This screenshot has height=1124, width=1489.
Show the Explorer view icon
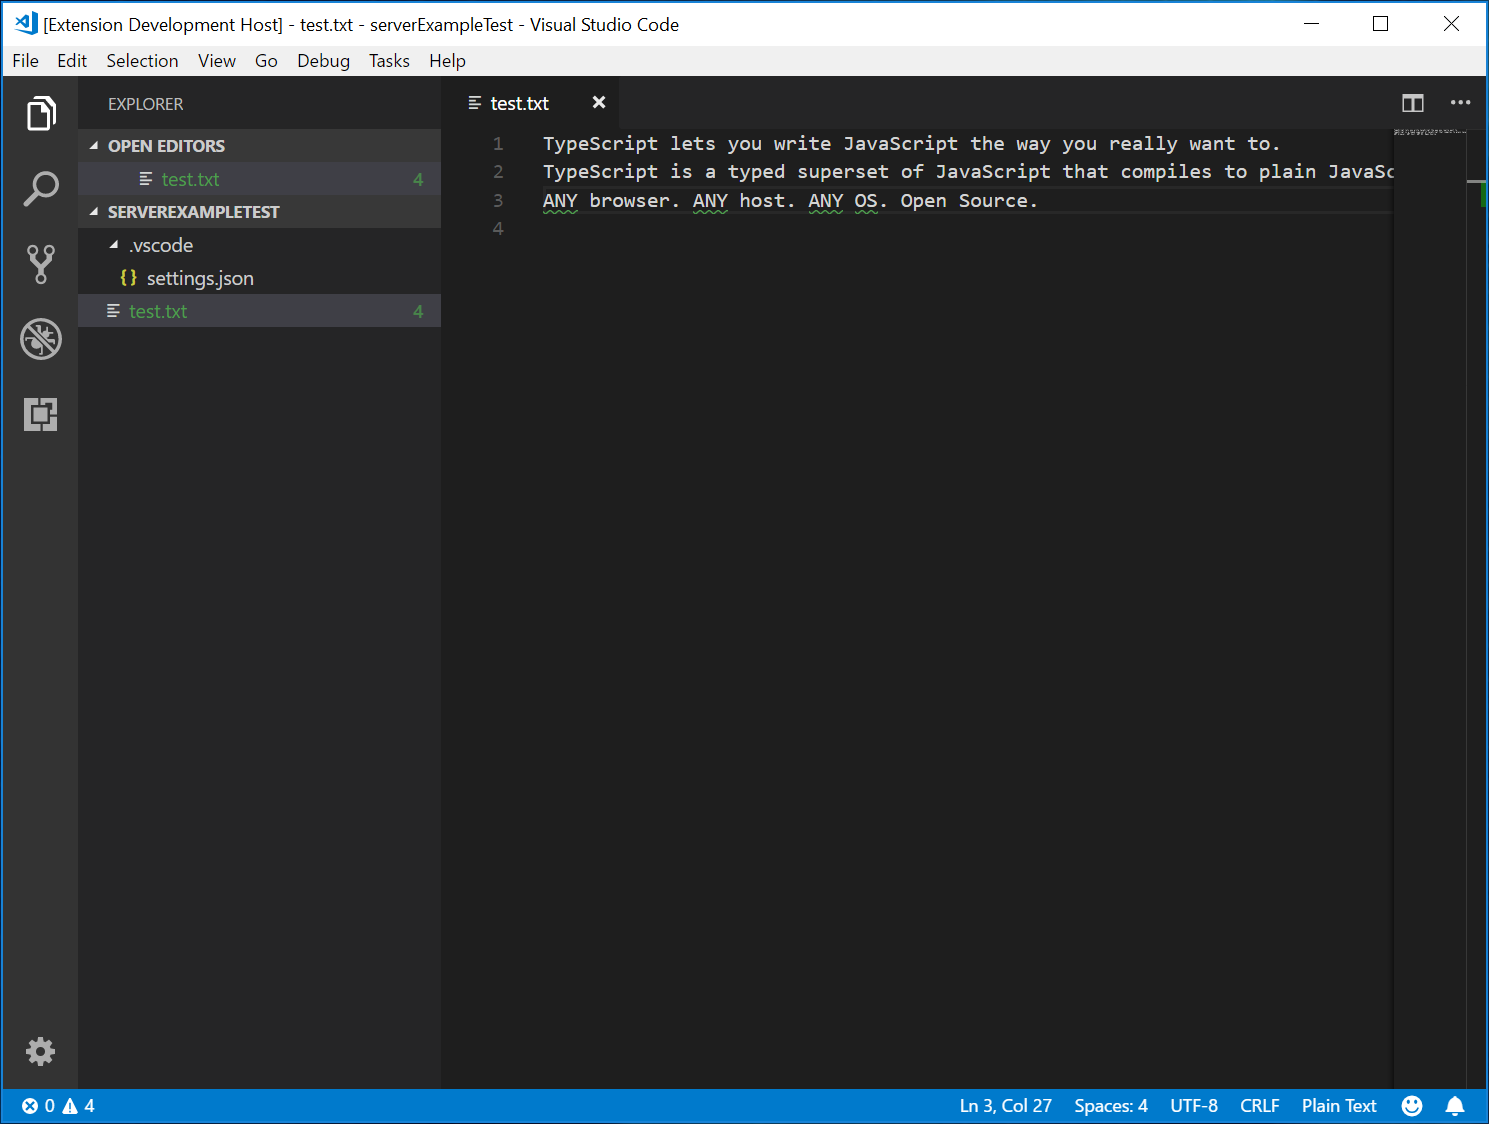[40, 113]
